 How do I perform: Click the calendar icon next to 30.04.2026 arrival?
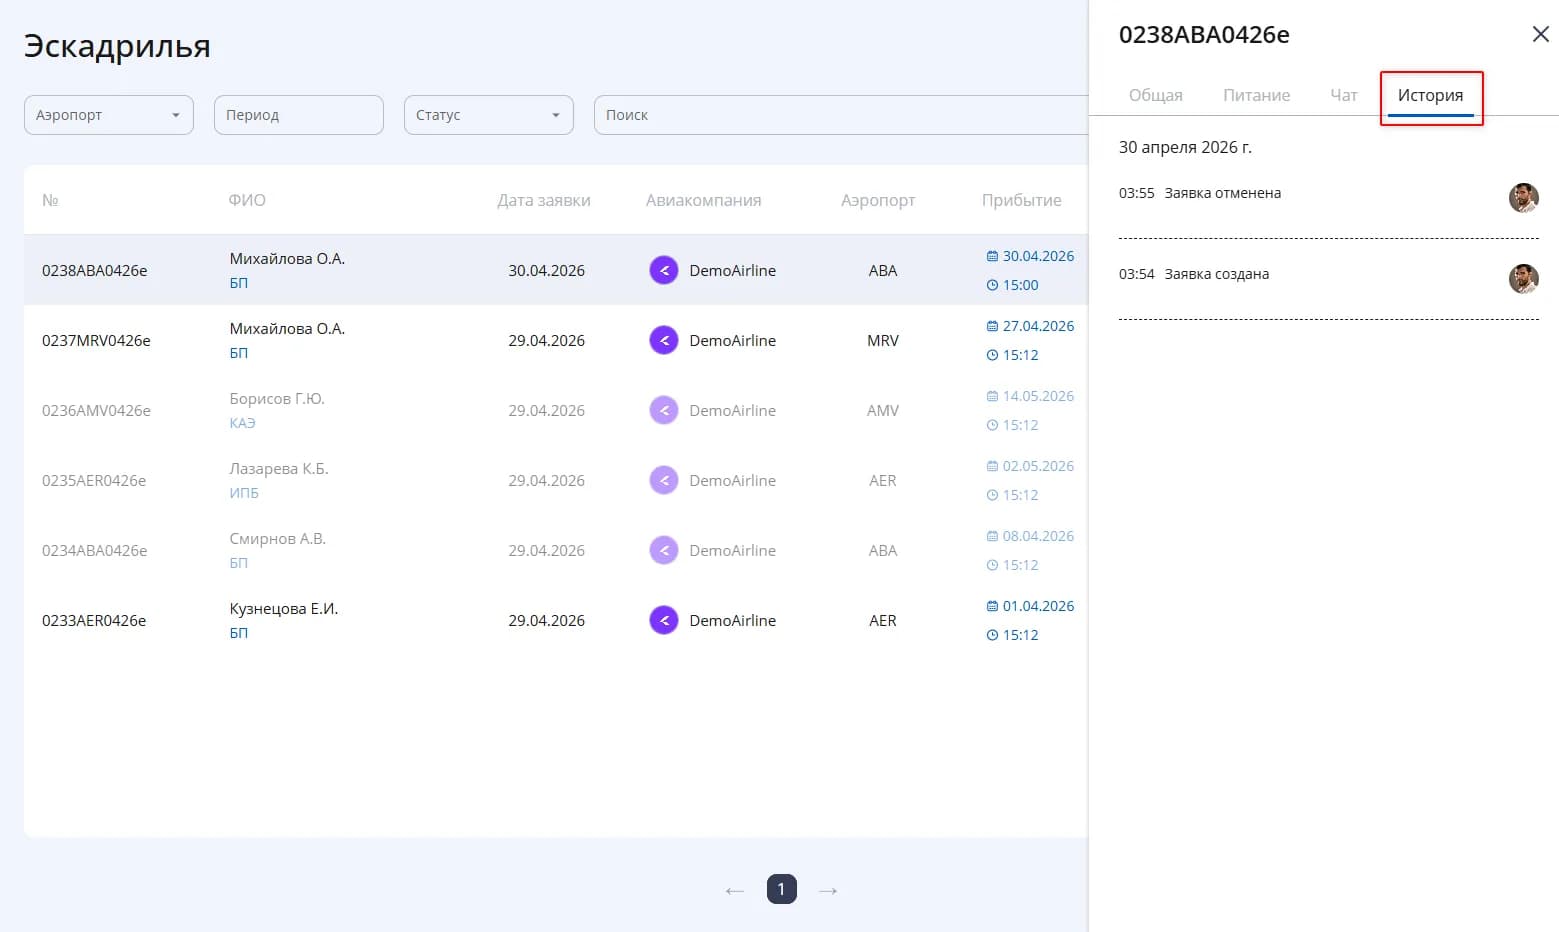(x=992, y=256)
